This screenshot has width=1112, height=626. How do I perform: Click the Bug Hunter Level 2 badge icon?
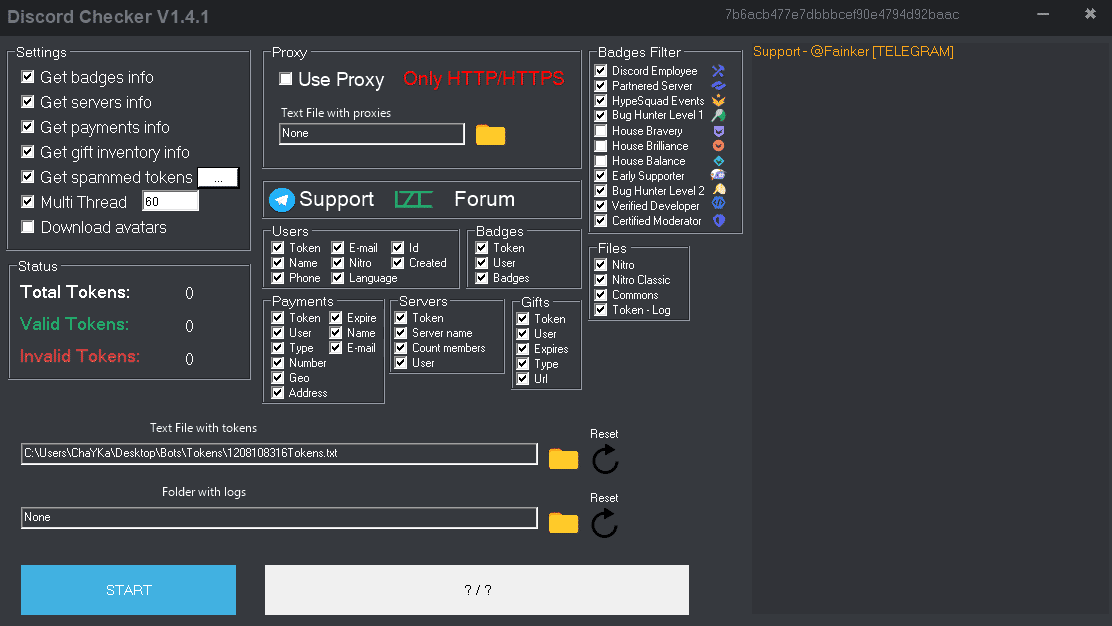point(718,191)
